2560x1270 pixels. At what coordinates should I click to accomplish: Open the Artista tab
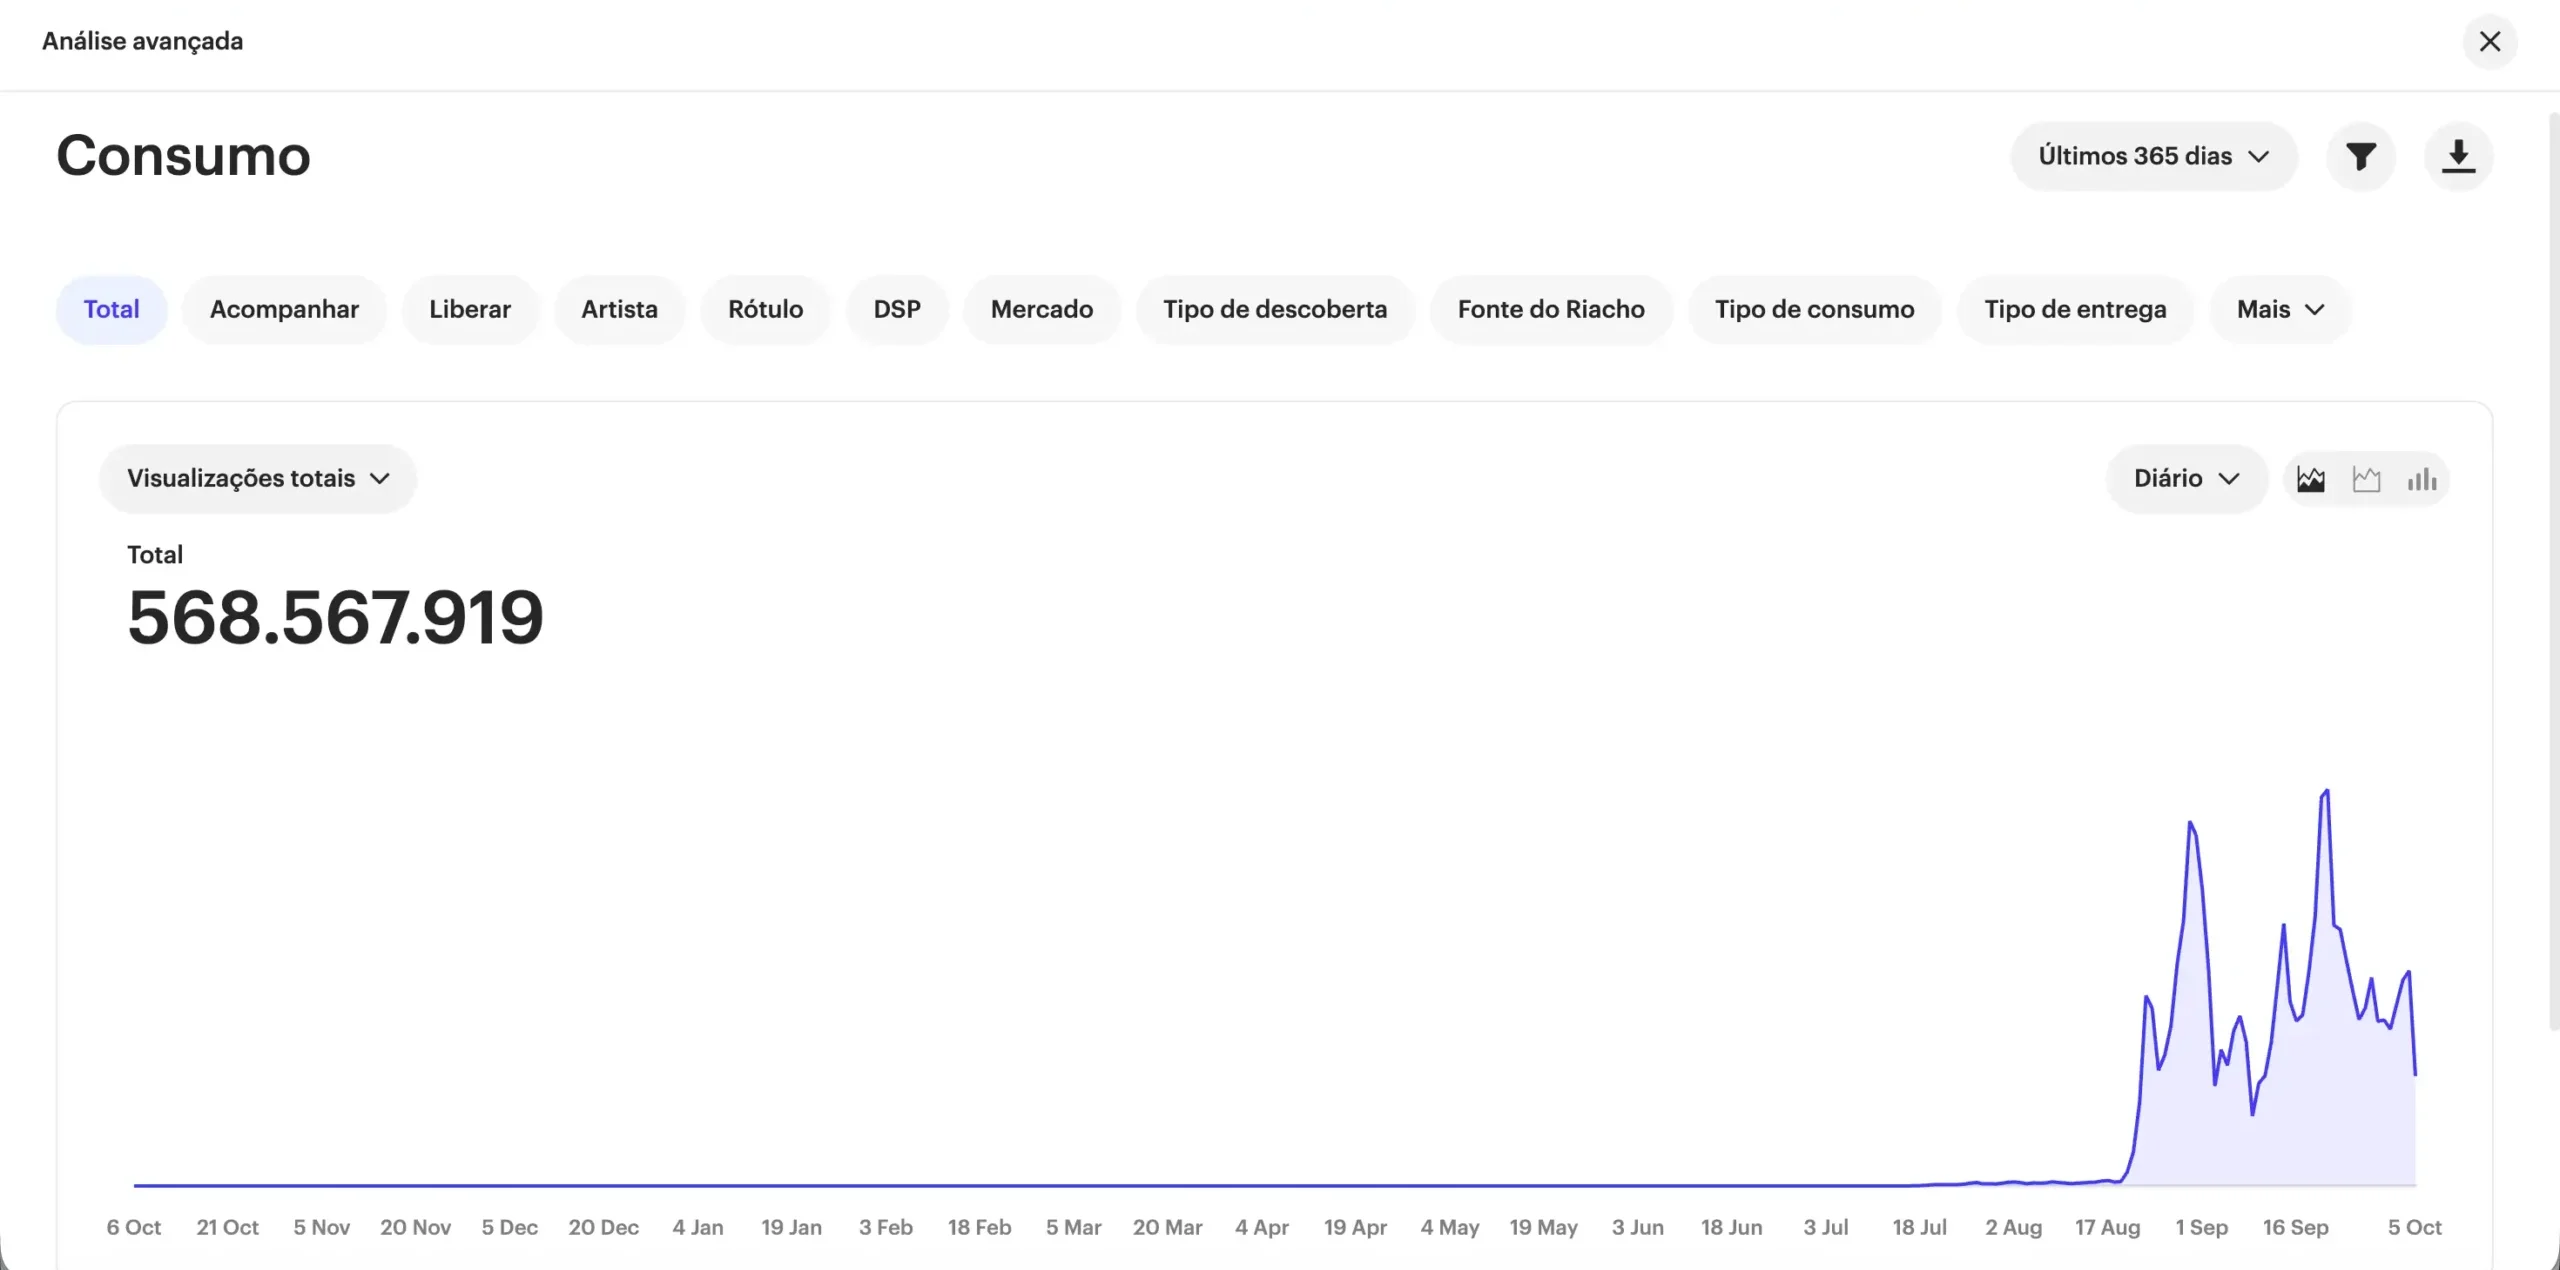pos(619,309)
